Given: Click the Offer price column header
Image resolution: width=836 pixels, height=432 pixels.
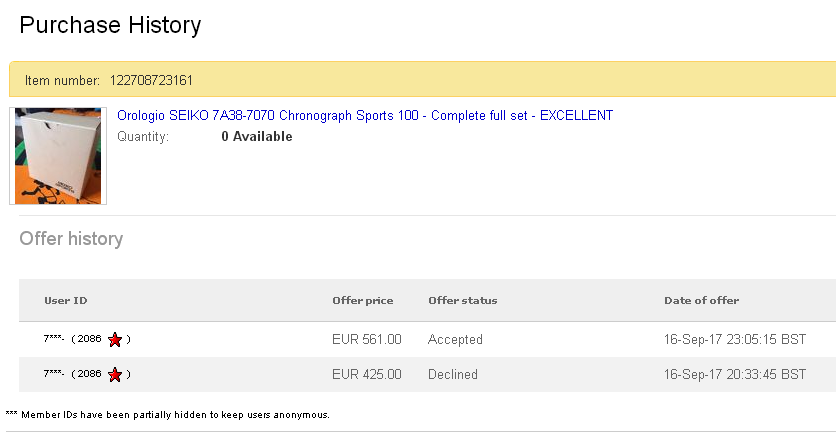Looking at the screenshot, I should click(362, 300).
